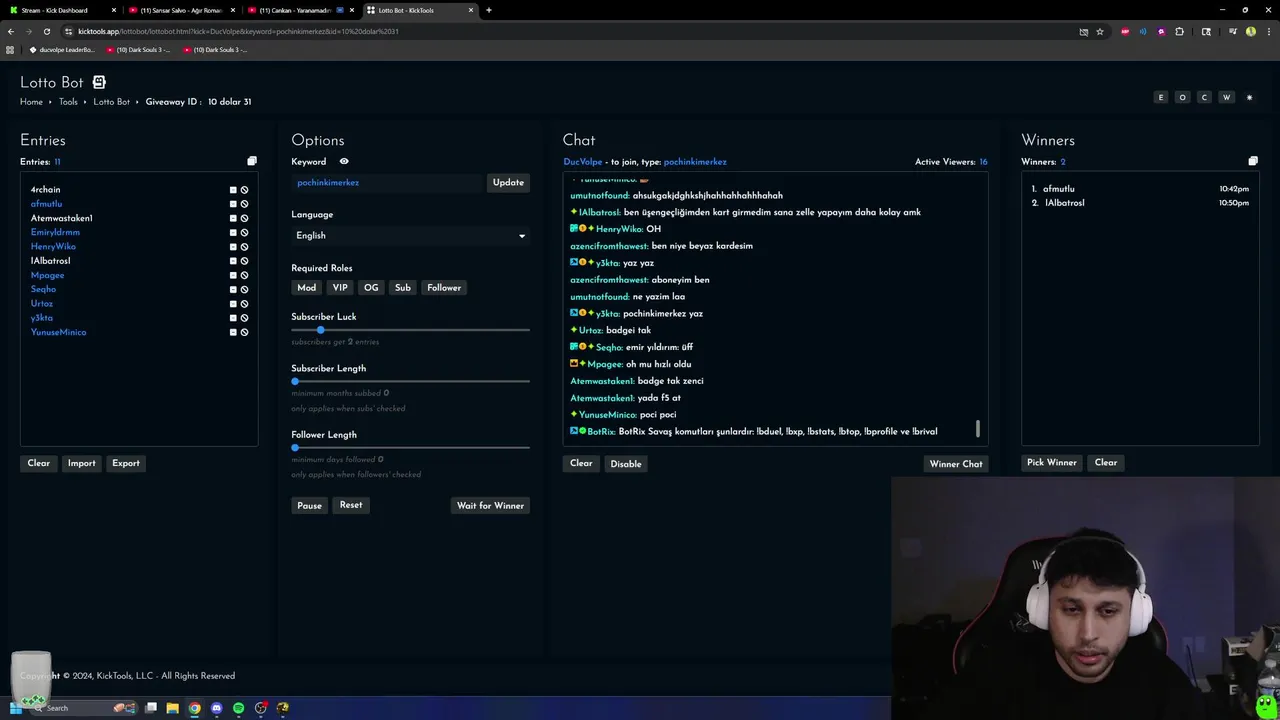
Task: Copy entries list with clipboard icon
Action: (252, 161)
